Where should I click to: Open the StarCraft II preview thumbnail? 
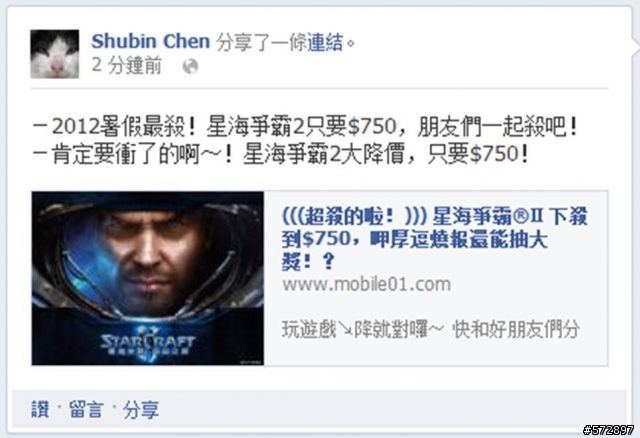click(148, 278)
